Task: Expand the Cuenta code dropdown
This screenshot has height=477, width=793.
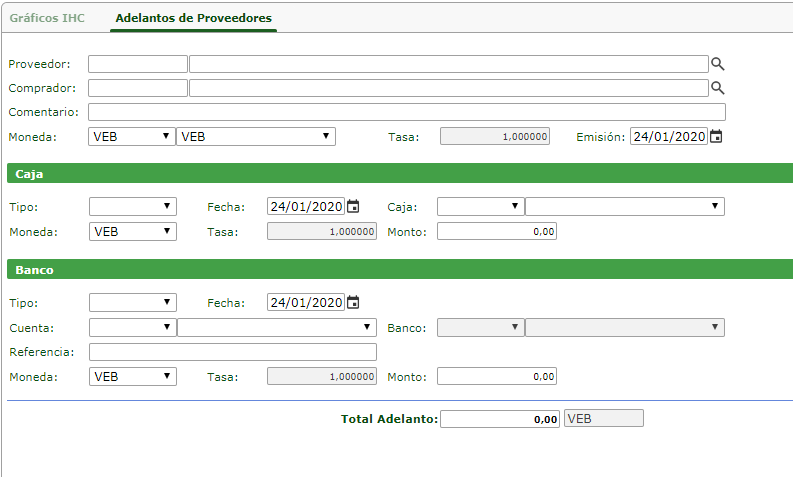Action: 132,327
